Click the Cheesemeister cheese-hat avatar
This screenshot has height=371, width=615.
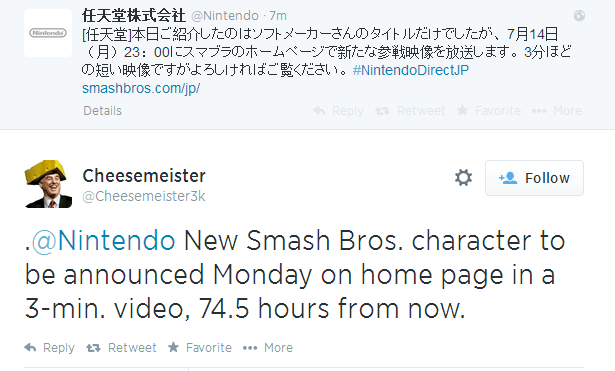pos(48,184)
